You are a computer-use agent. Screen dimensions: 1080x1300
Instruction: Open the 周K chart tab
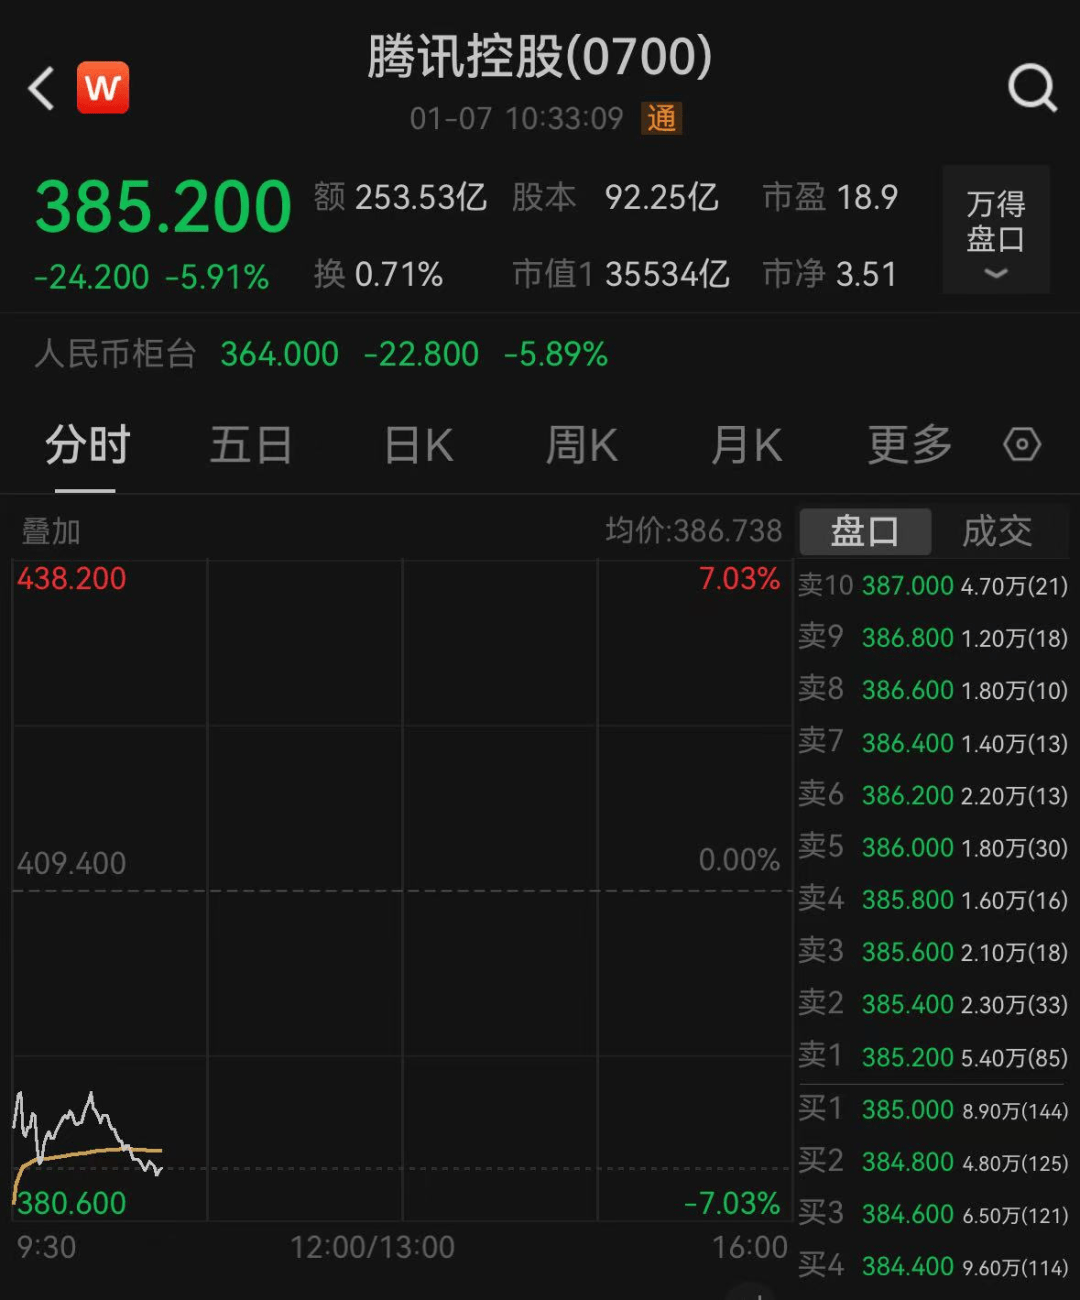[582, 445]
